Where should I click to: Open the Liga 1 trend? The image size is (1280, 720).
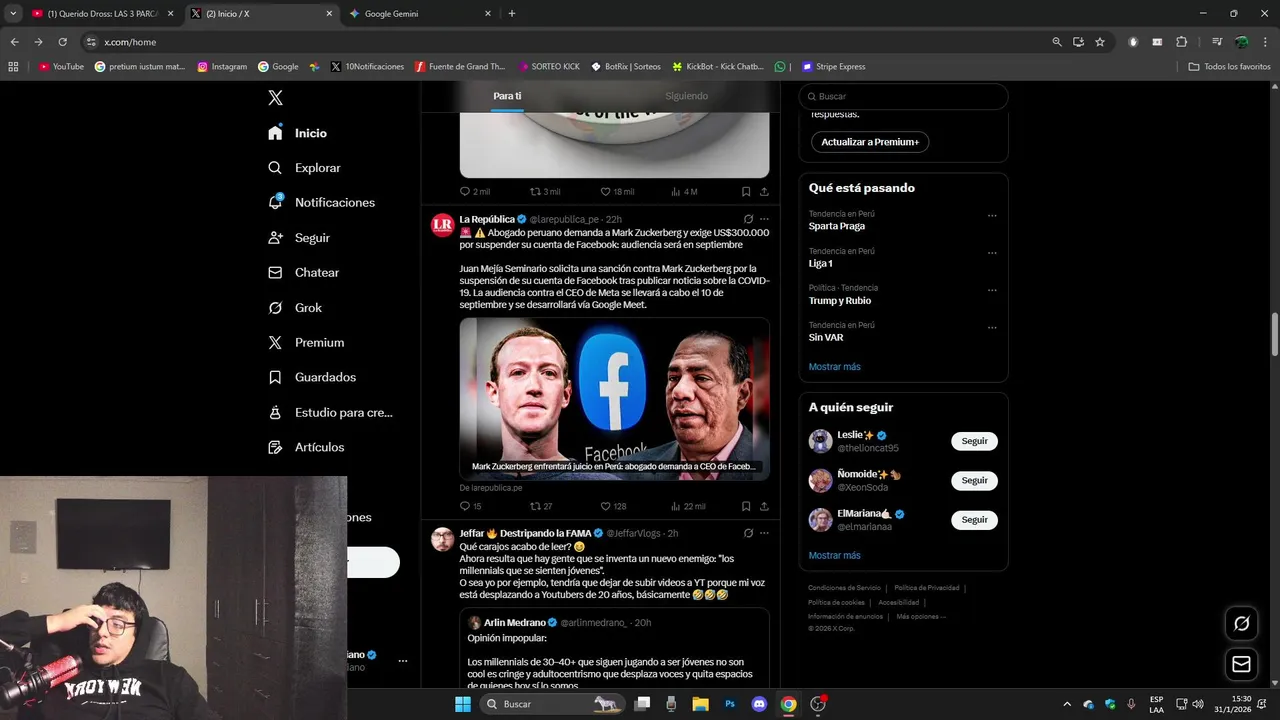[x=821, y=263]
